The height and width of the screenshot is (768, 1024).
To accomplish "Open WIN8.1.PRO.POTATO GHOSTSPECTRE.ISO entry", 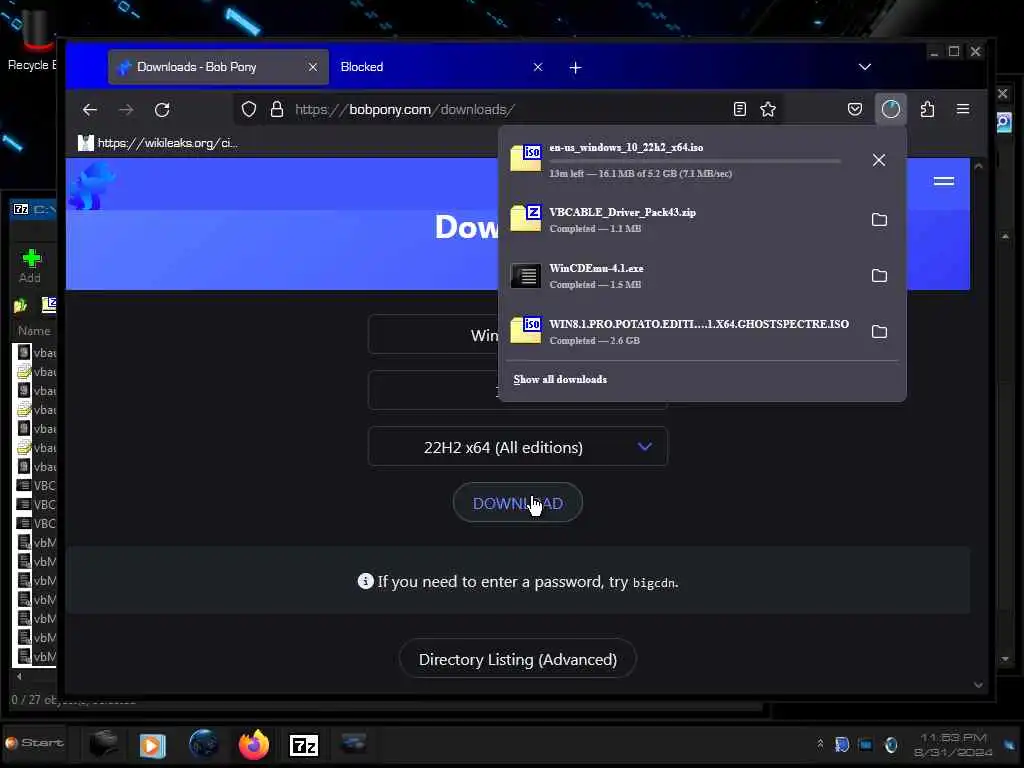I will click(x=679, y=332).
